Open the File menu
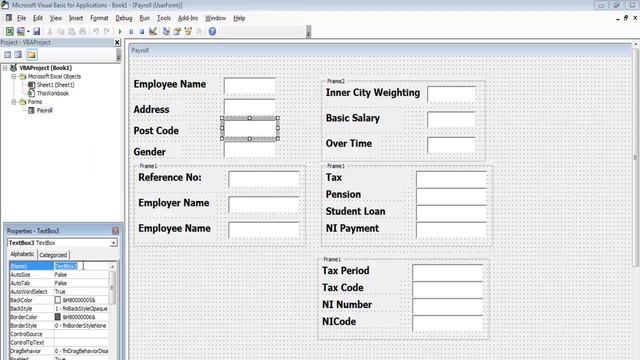 click(x=21, y=18)
